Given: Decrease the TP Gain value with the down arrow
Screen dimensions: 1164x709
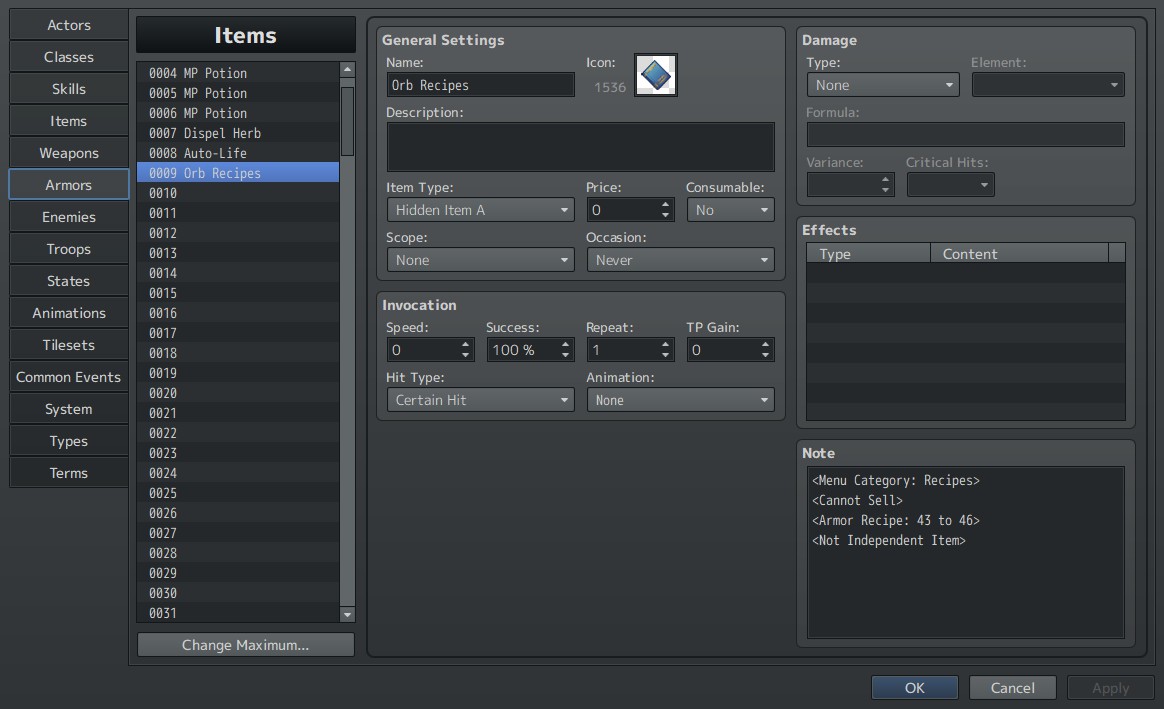Looking at the screenshot, I should tap(765, 355).
